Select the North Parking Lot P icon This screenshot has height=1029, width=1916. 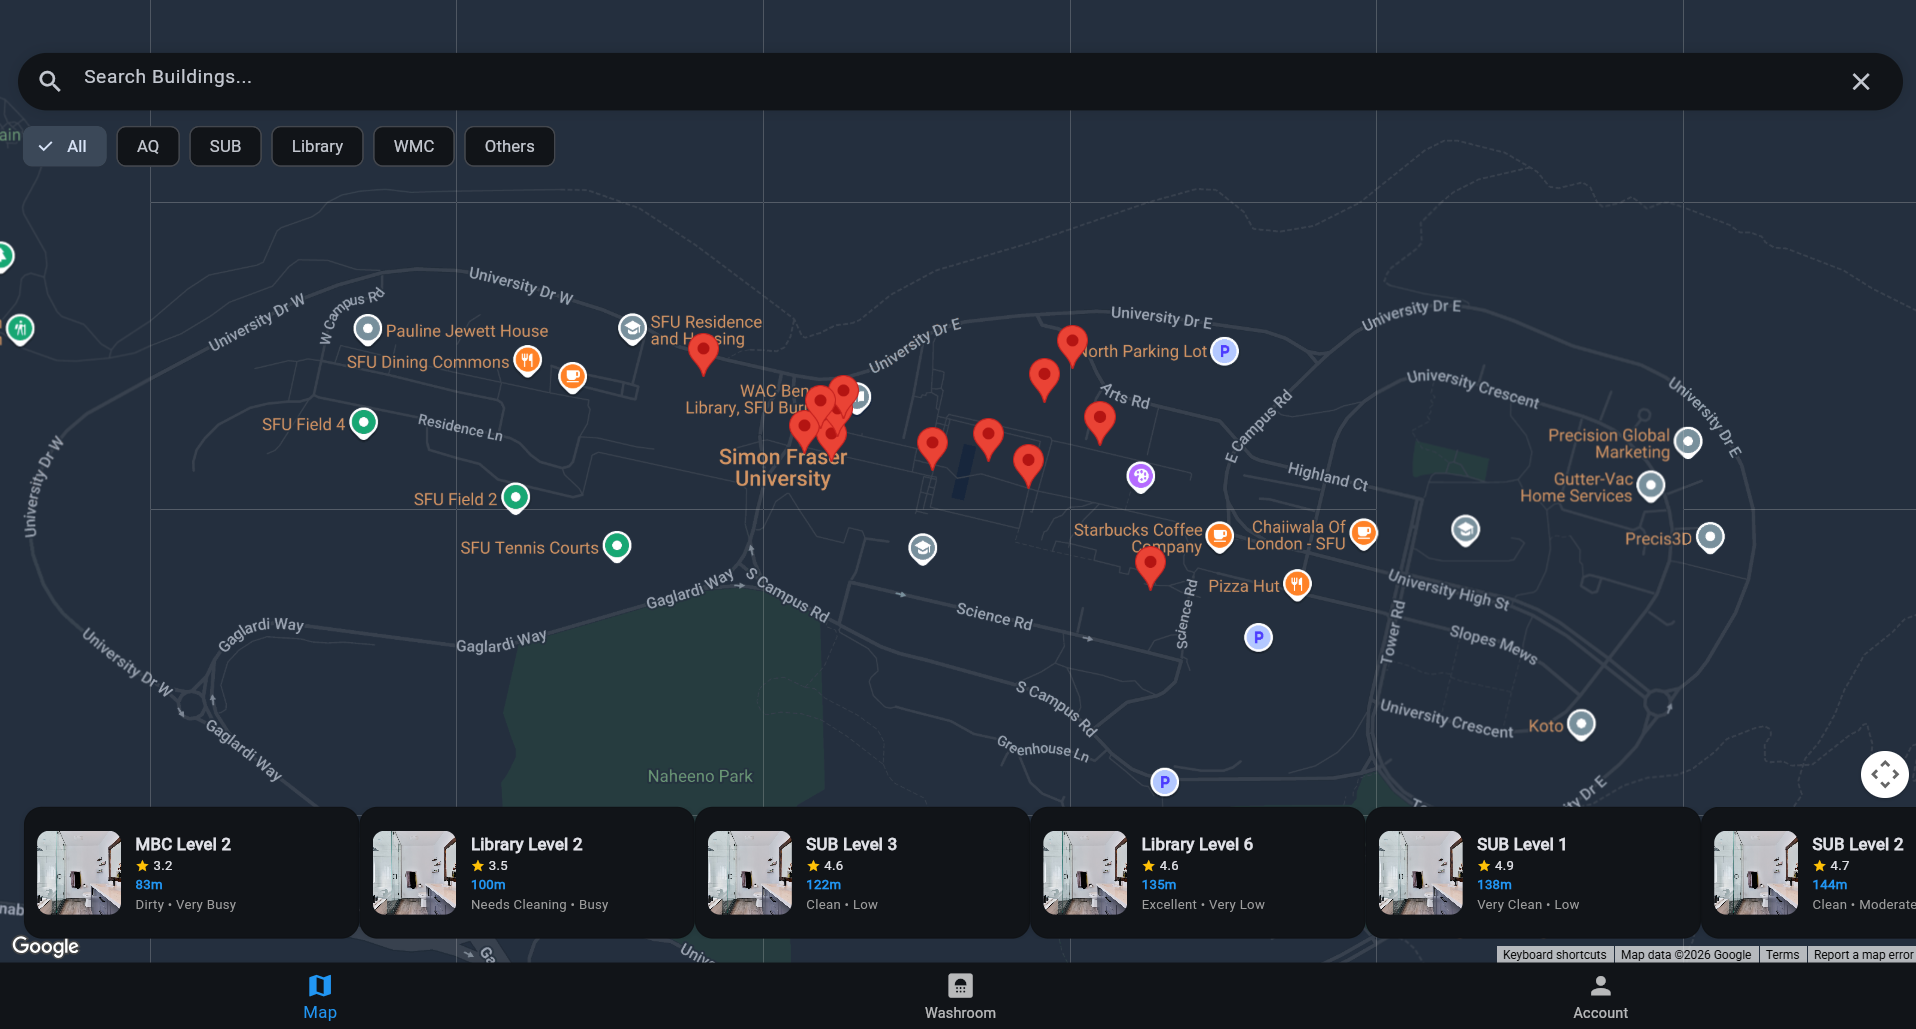point(1225,351)
